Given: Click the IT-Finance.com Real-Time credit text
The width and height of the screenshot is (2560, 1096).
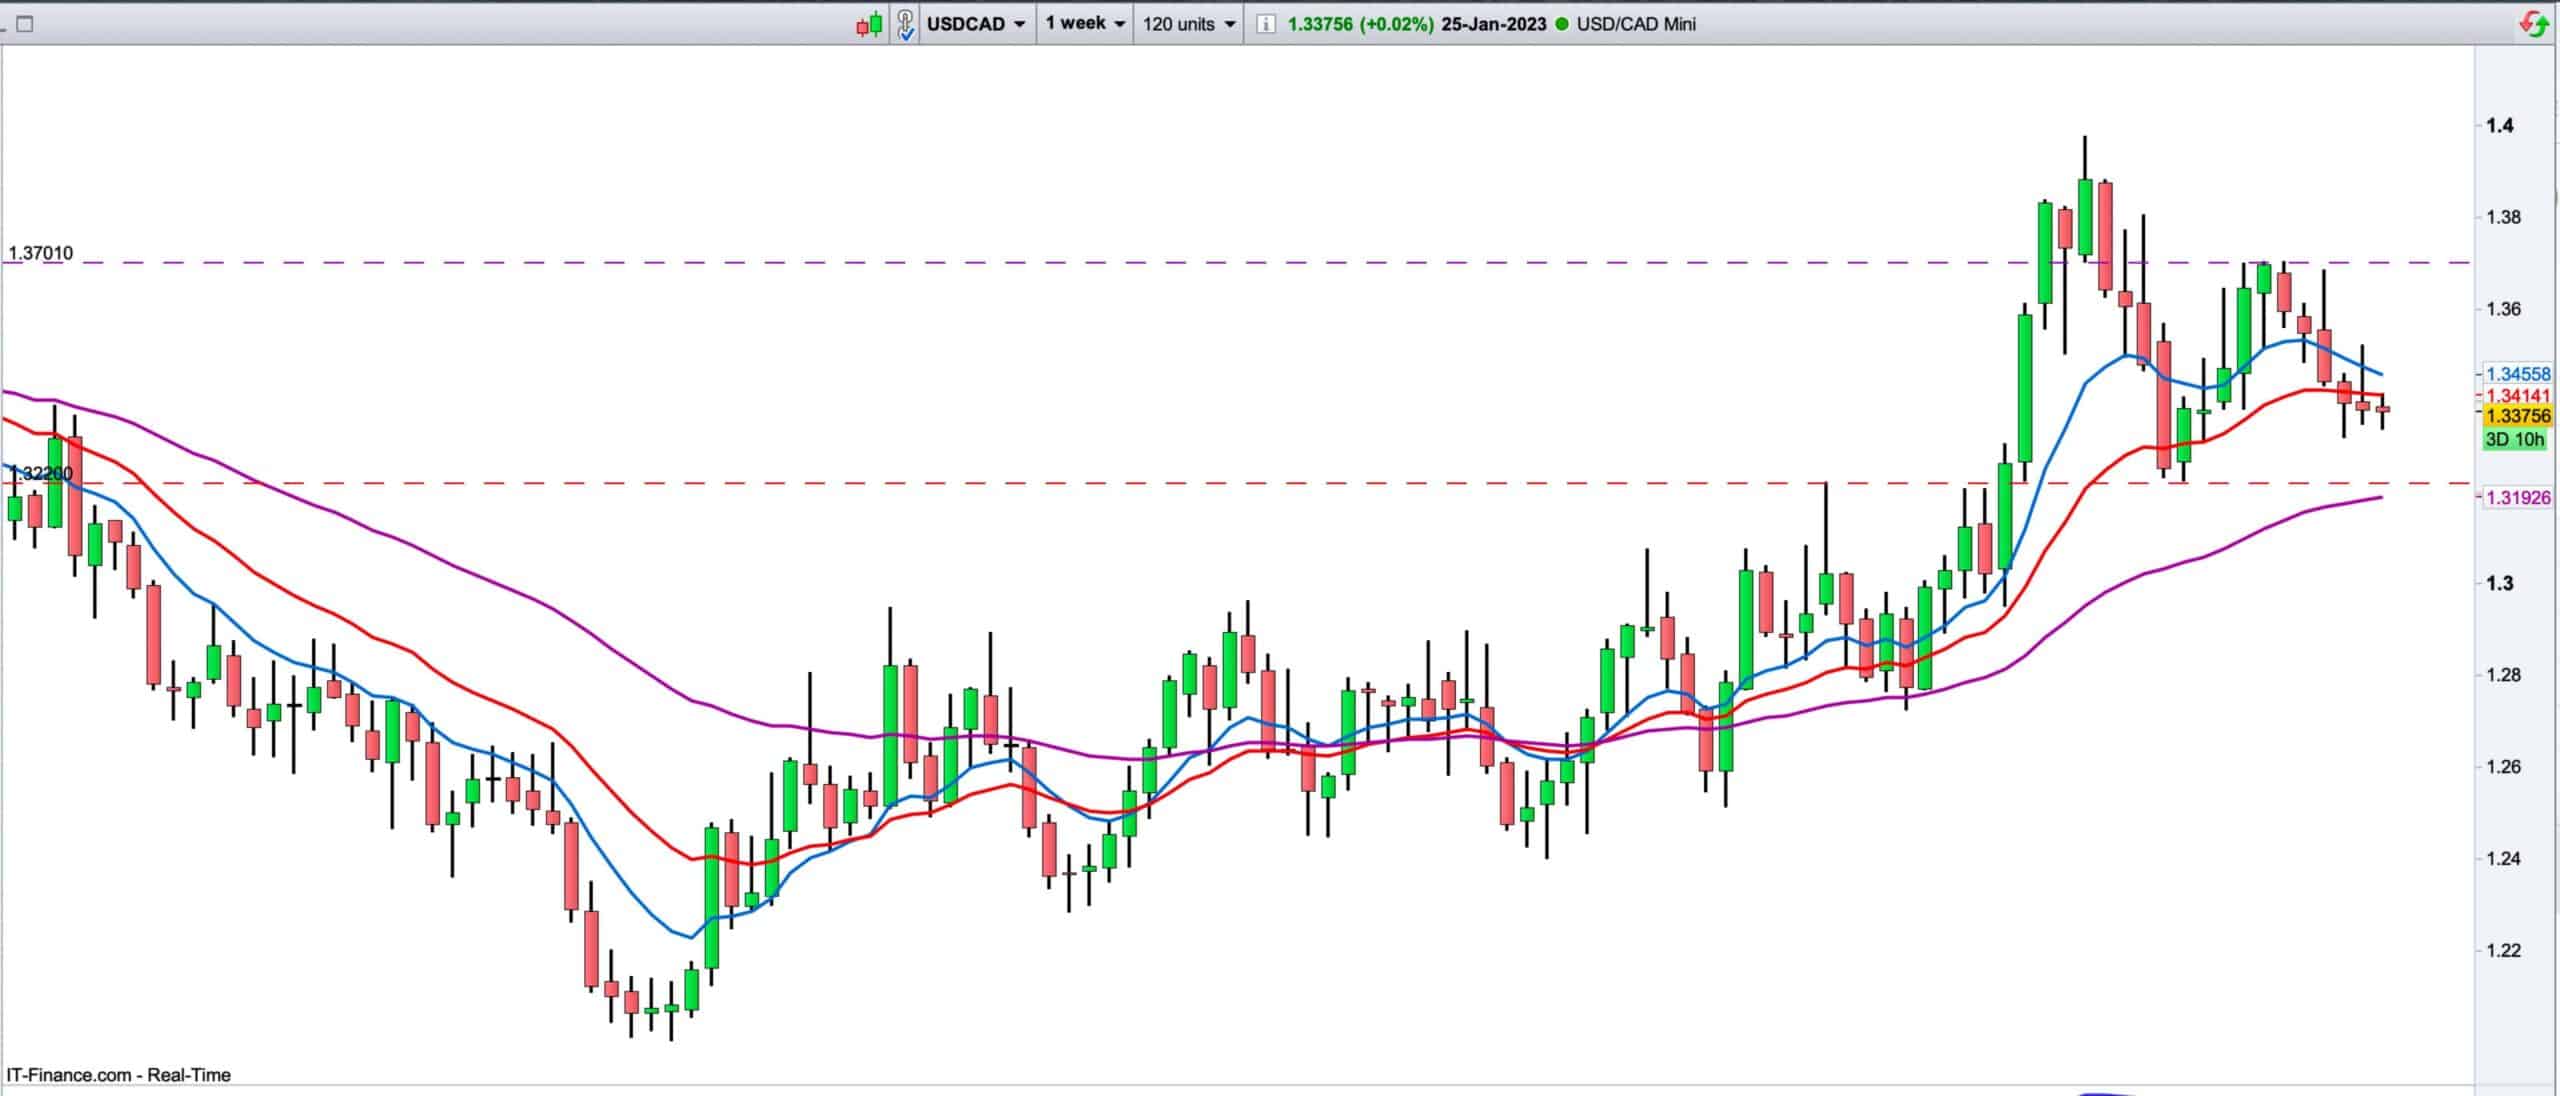Looking at the screenshot, I should point(118,1075).
